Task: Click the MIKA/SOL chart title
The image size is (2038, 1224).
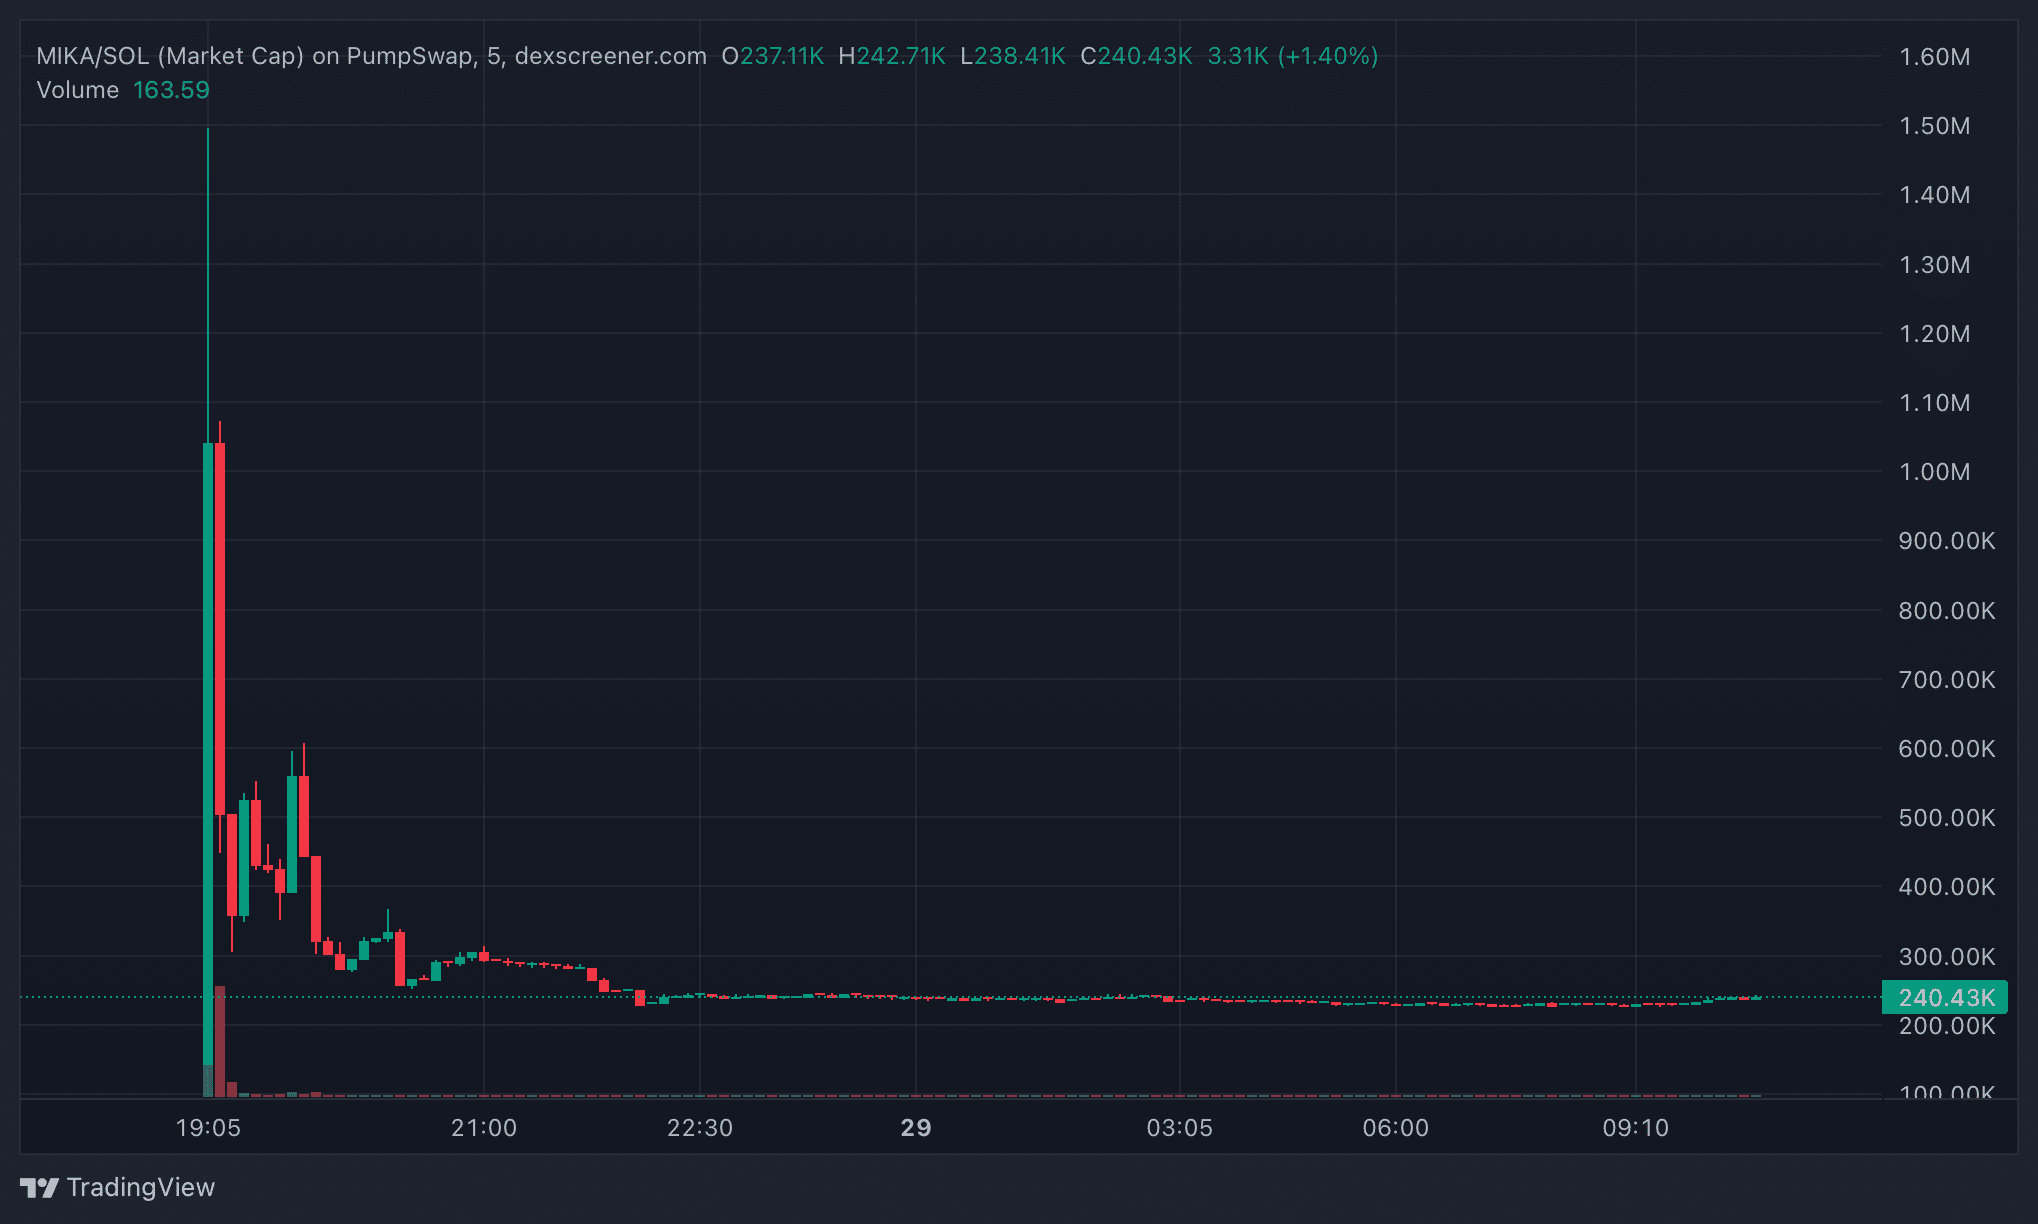Action: click(x=371, y=56)
